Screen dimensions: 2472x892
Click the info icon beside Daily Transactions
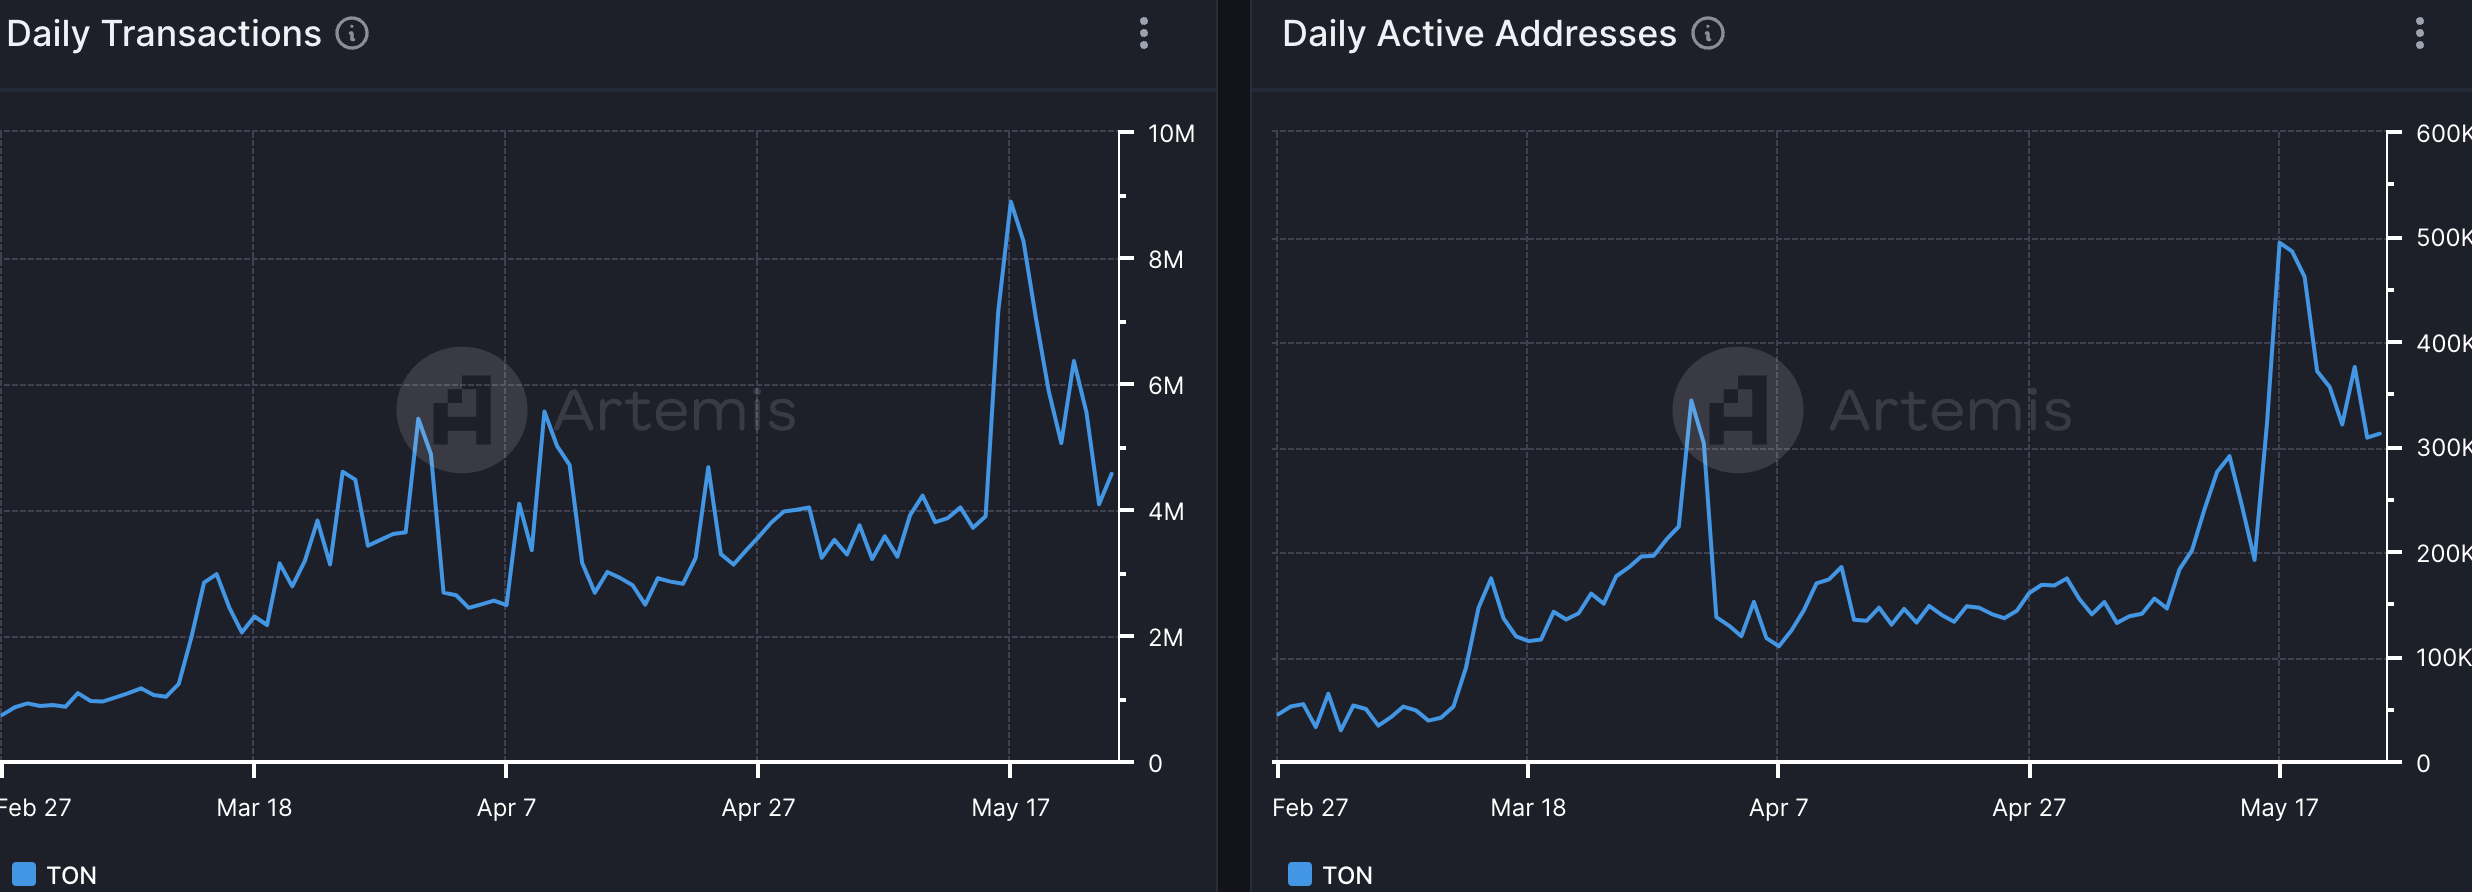click(352, 34)
